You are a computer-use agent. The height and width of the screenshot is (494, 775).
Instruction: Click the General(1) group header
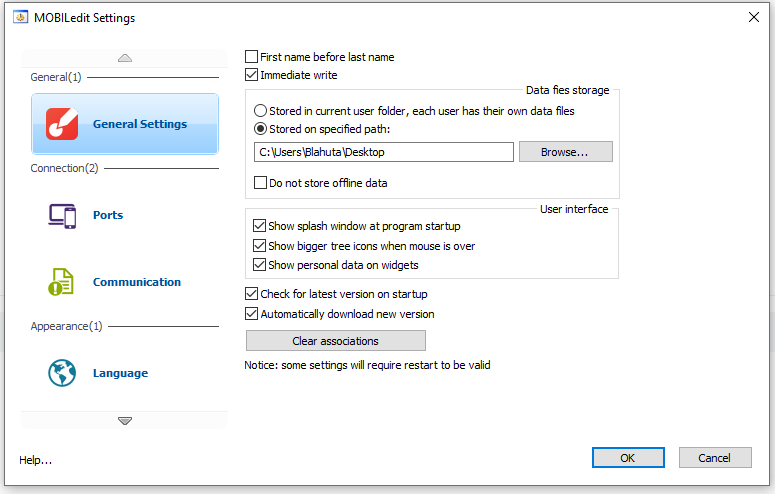56,77
